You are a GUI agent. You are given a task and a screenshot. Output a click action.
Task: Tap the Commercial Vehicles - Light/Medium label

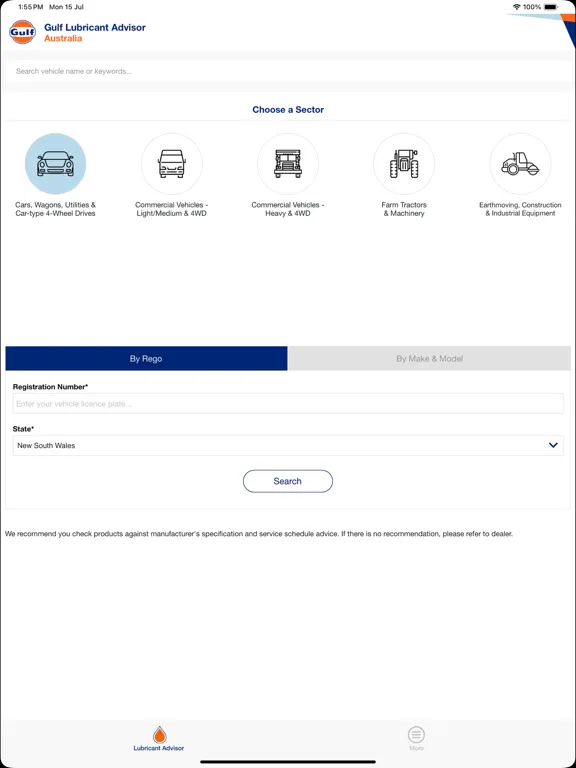(171, 209)
